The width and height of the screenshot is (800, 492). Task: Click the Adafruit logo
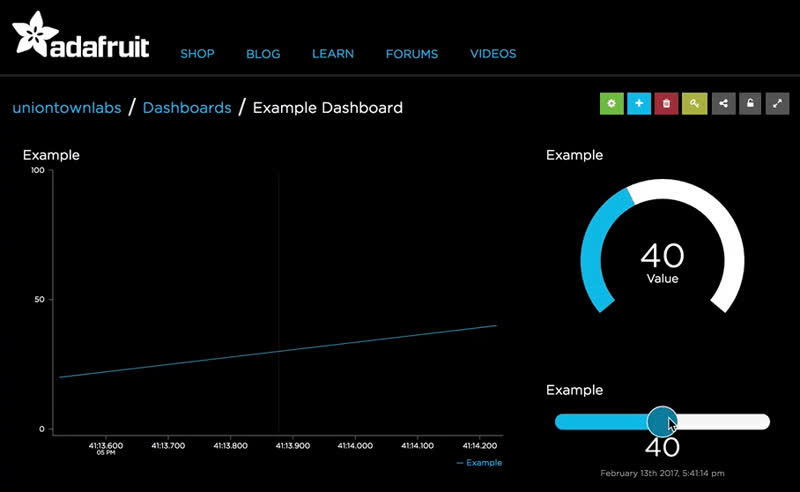81,35
